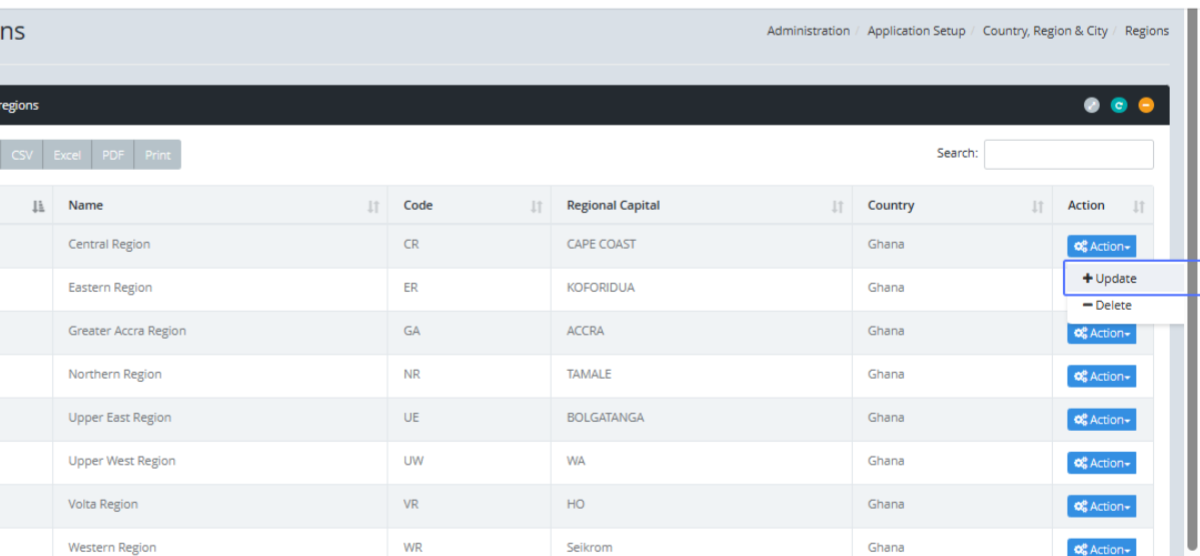Viewport: 1200px width, 556px height.
Task: Expand Action dropdown for Upper West Region
Action: (x=1101, y=463)
